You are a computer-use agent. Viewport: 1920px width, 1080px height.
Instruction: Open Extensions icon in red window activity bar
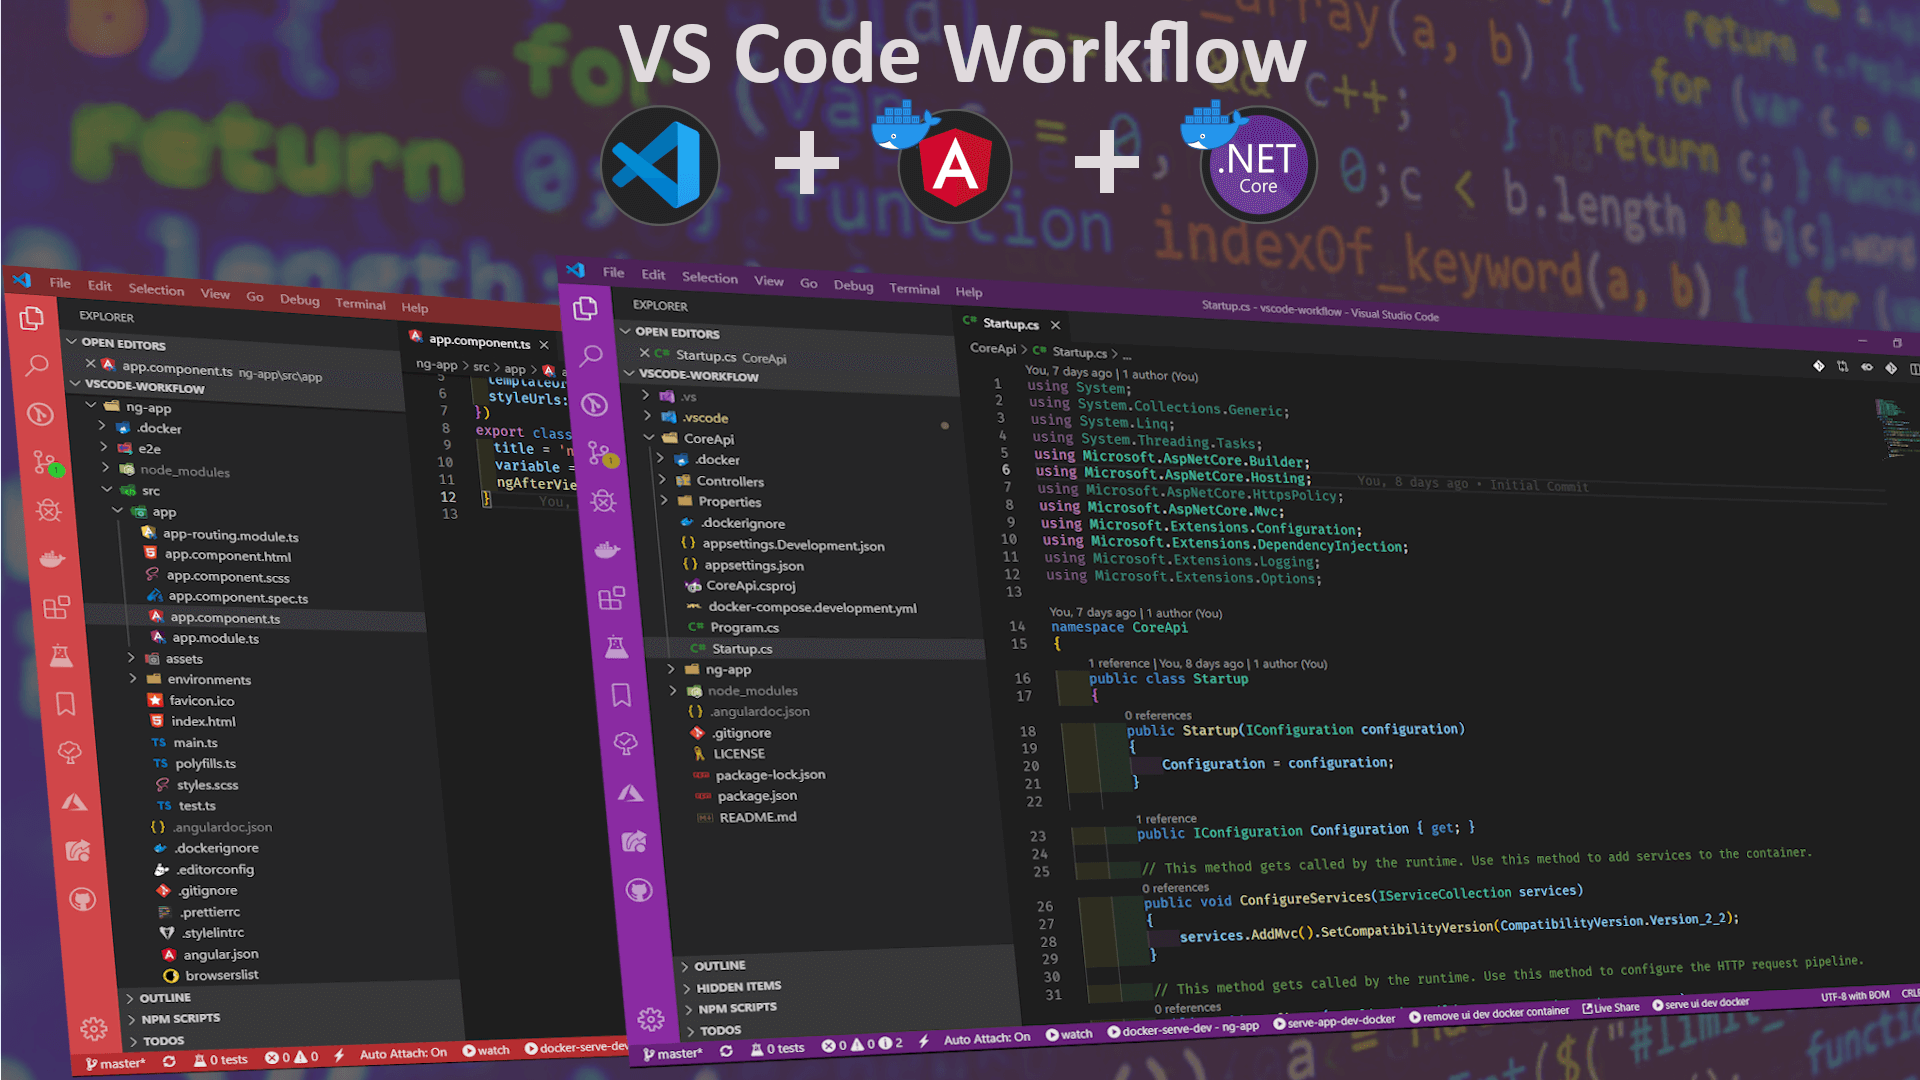pos(57,607)
